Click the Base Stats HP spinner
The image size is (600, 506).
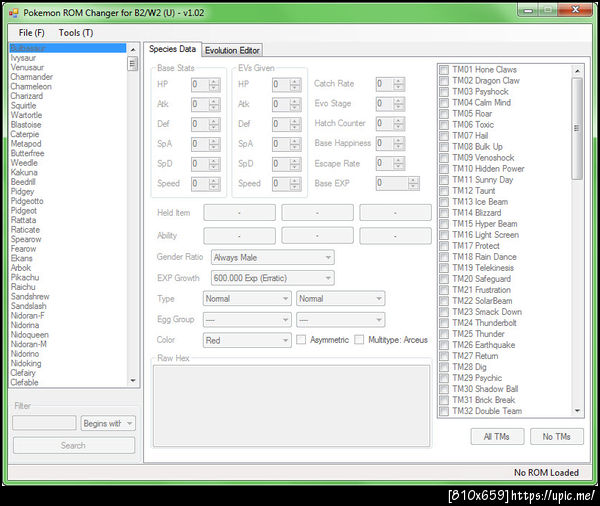(x=206, y=85)
